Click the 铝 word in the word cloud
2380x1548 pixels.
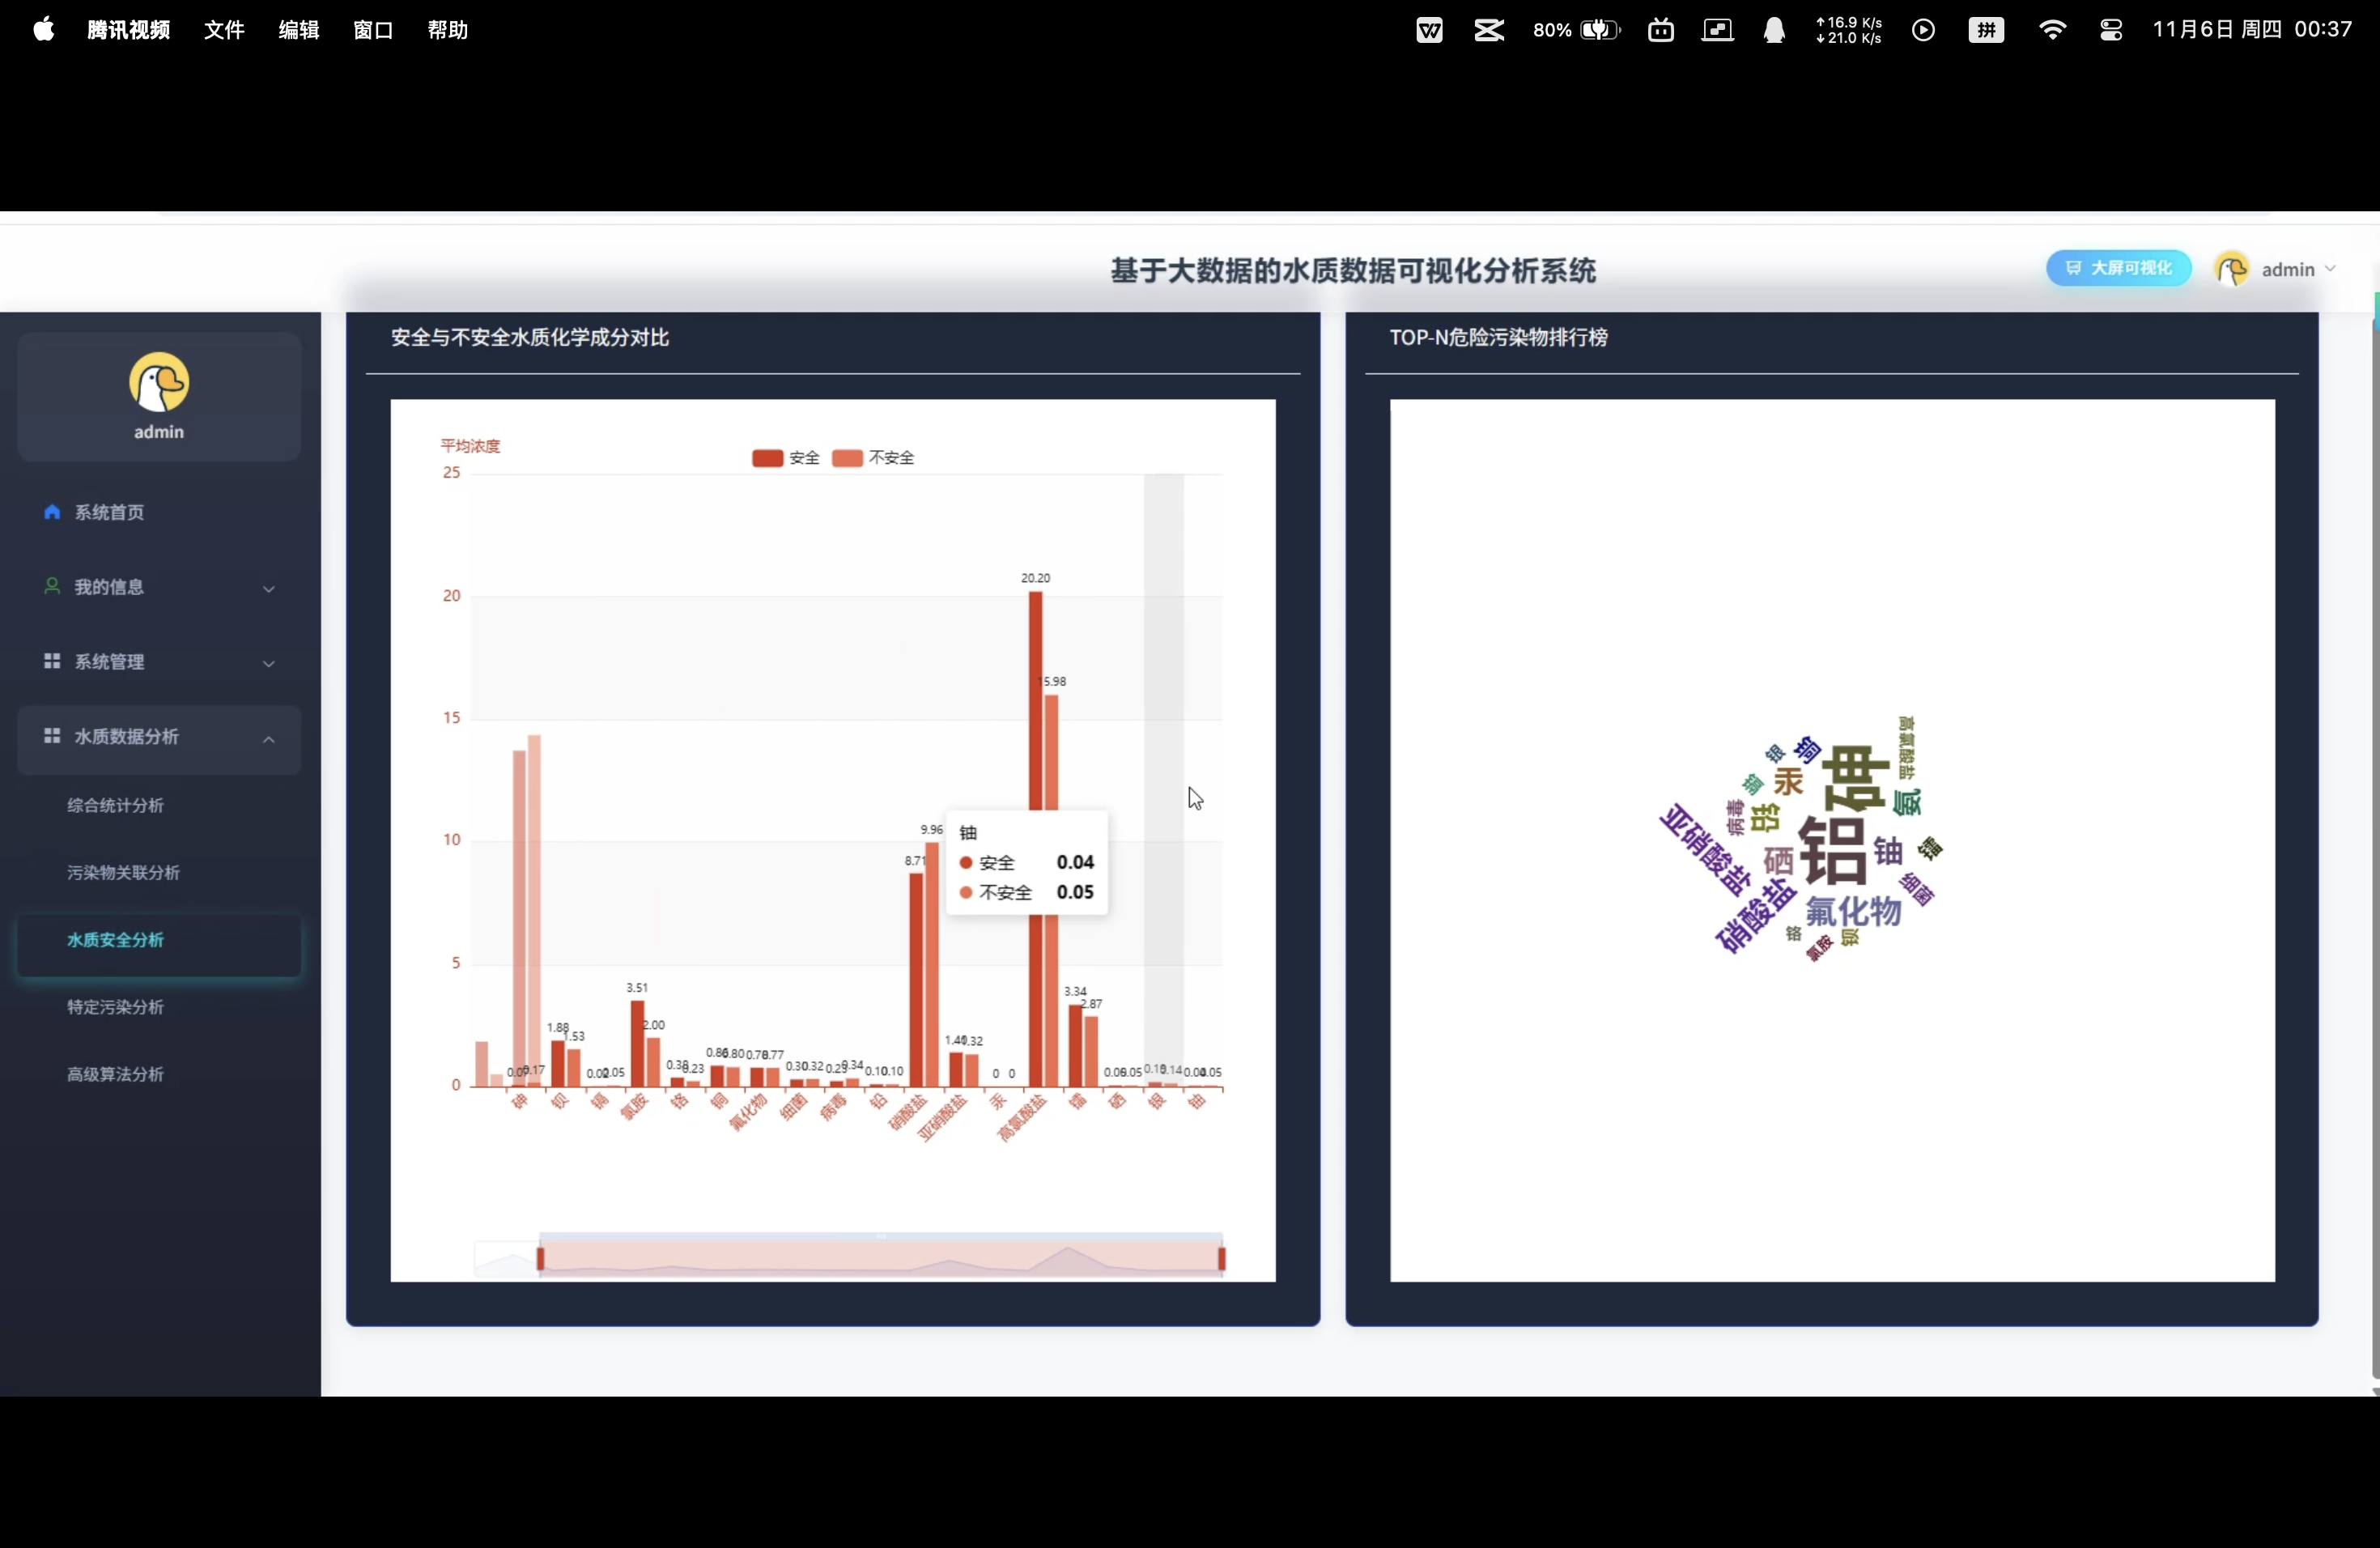point(1832,852)
